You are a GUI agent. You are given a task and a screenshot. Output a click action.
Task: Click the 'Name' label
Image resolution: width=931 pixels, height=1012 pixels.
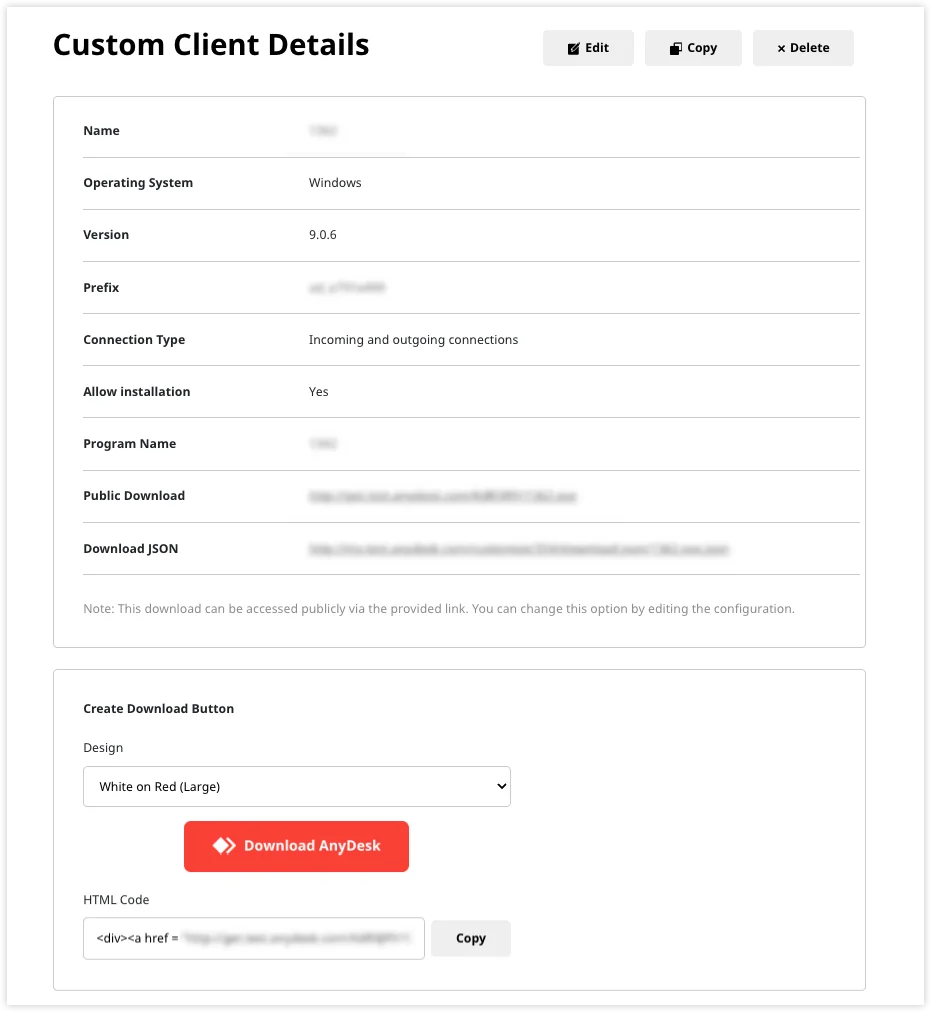click(x=101, y=131)
